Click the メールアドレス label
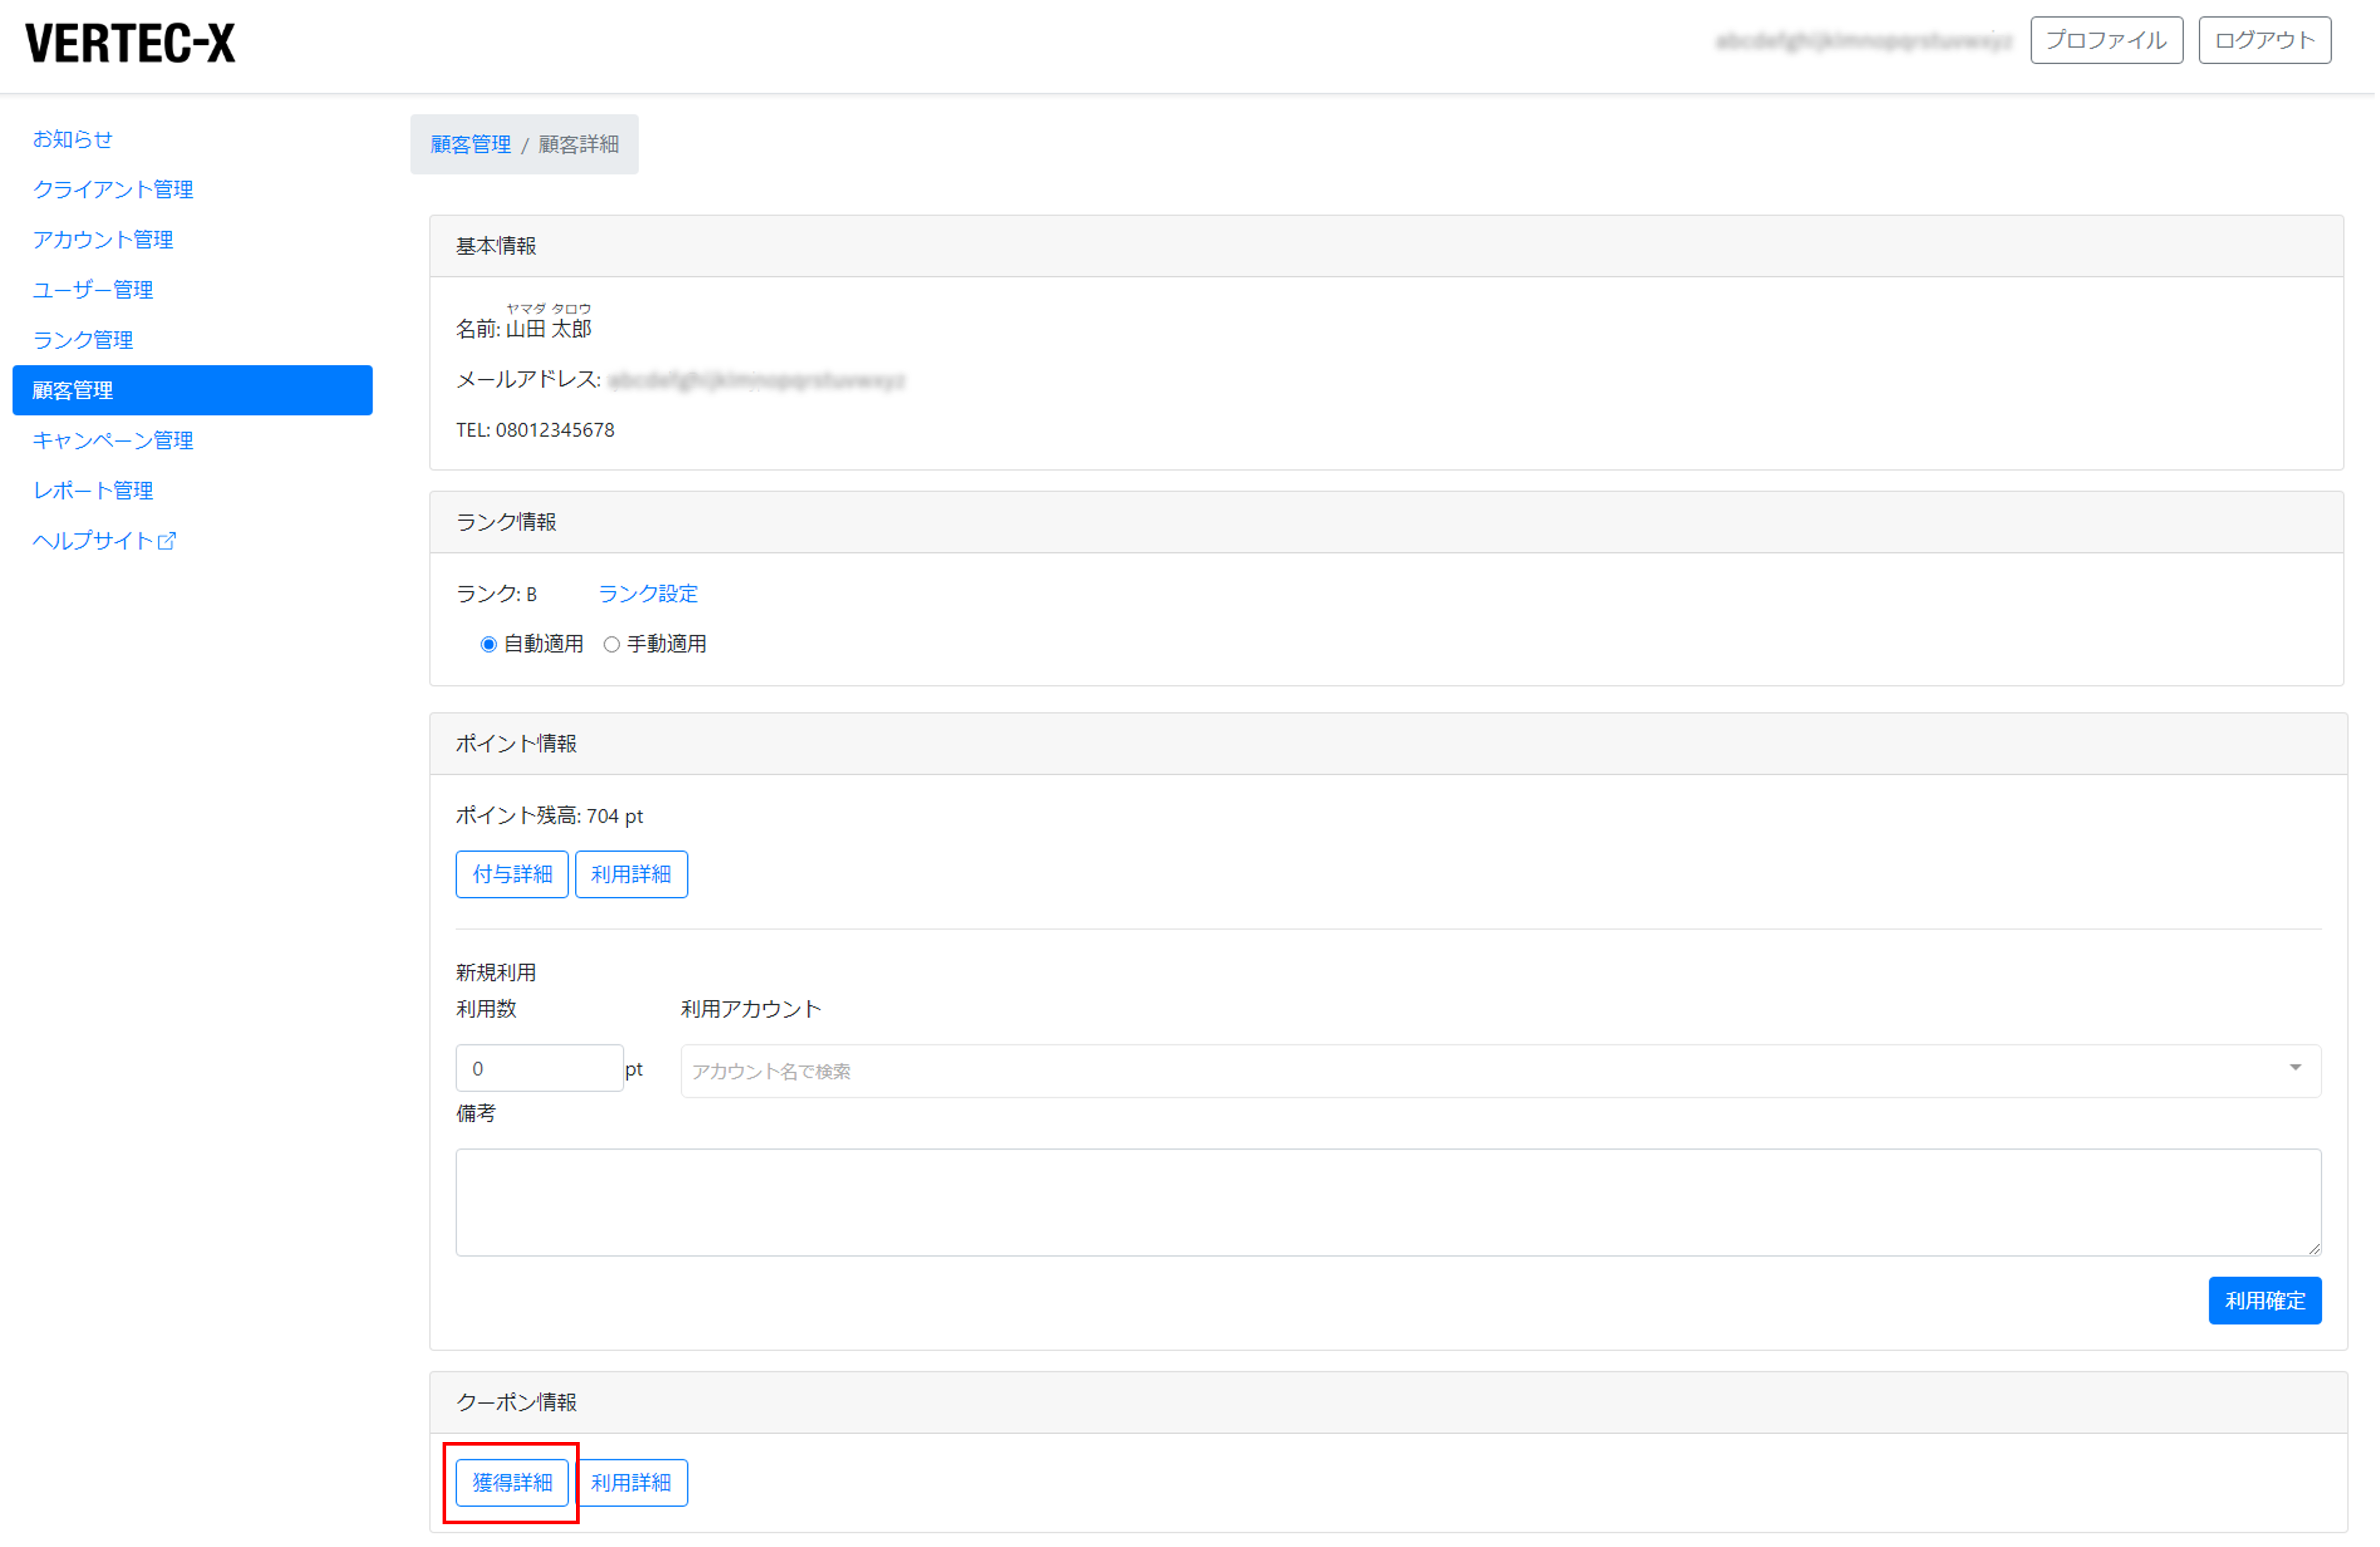 pyautogui.click(x=528, y=380)
